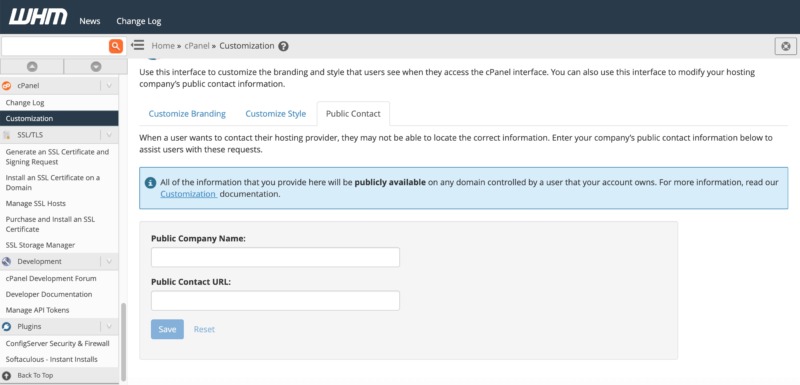Open Softaculous - Instant Installs

(x=52, y=360)
